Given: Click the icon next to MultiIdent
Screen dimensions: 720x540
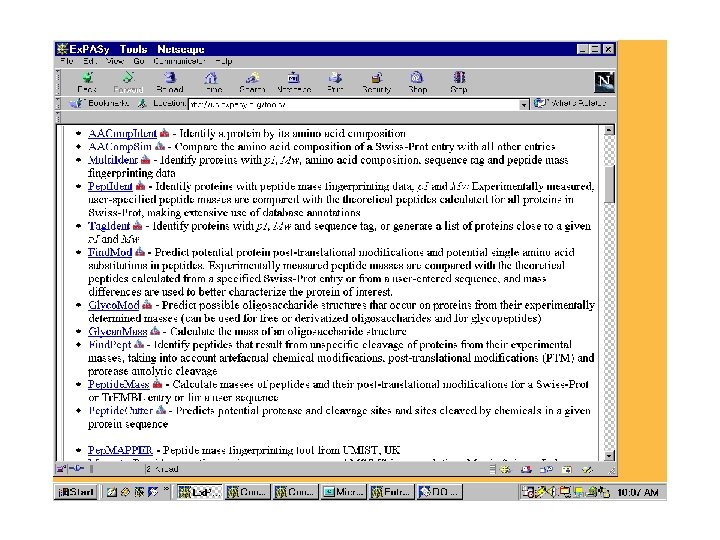Looking at the screenshot, I should [x=146, y=160].
